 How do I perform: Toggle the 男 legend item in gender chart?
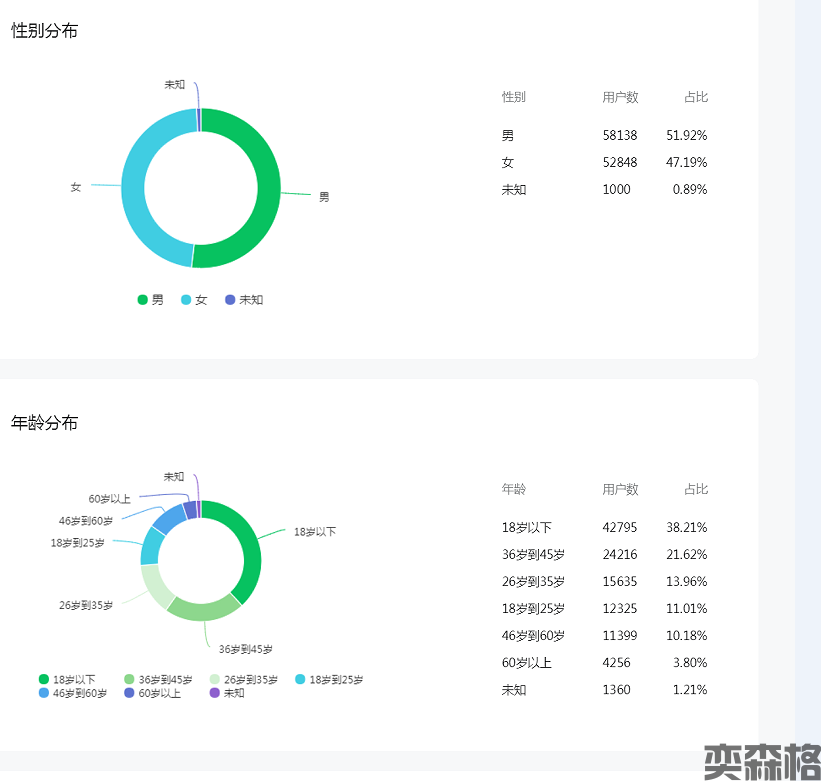150,300
